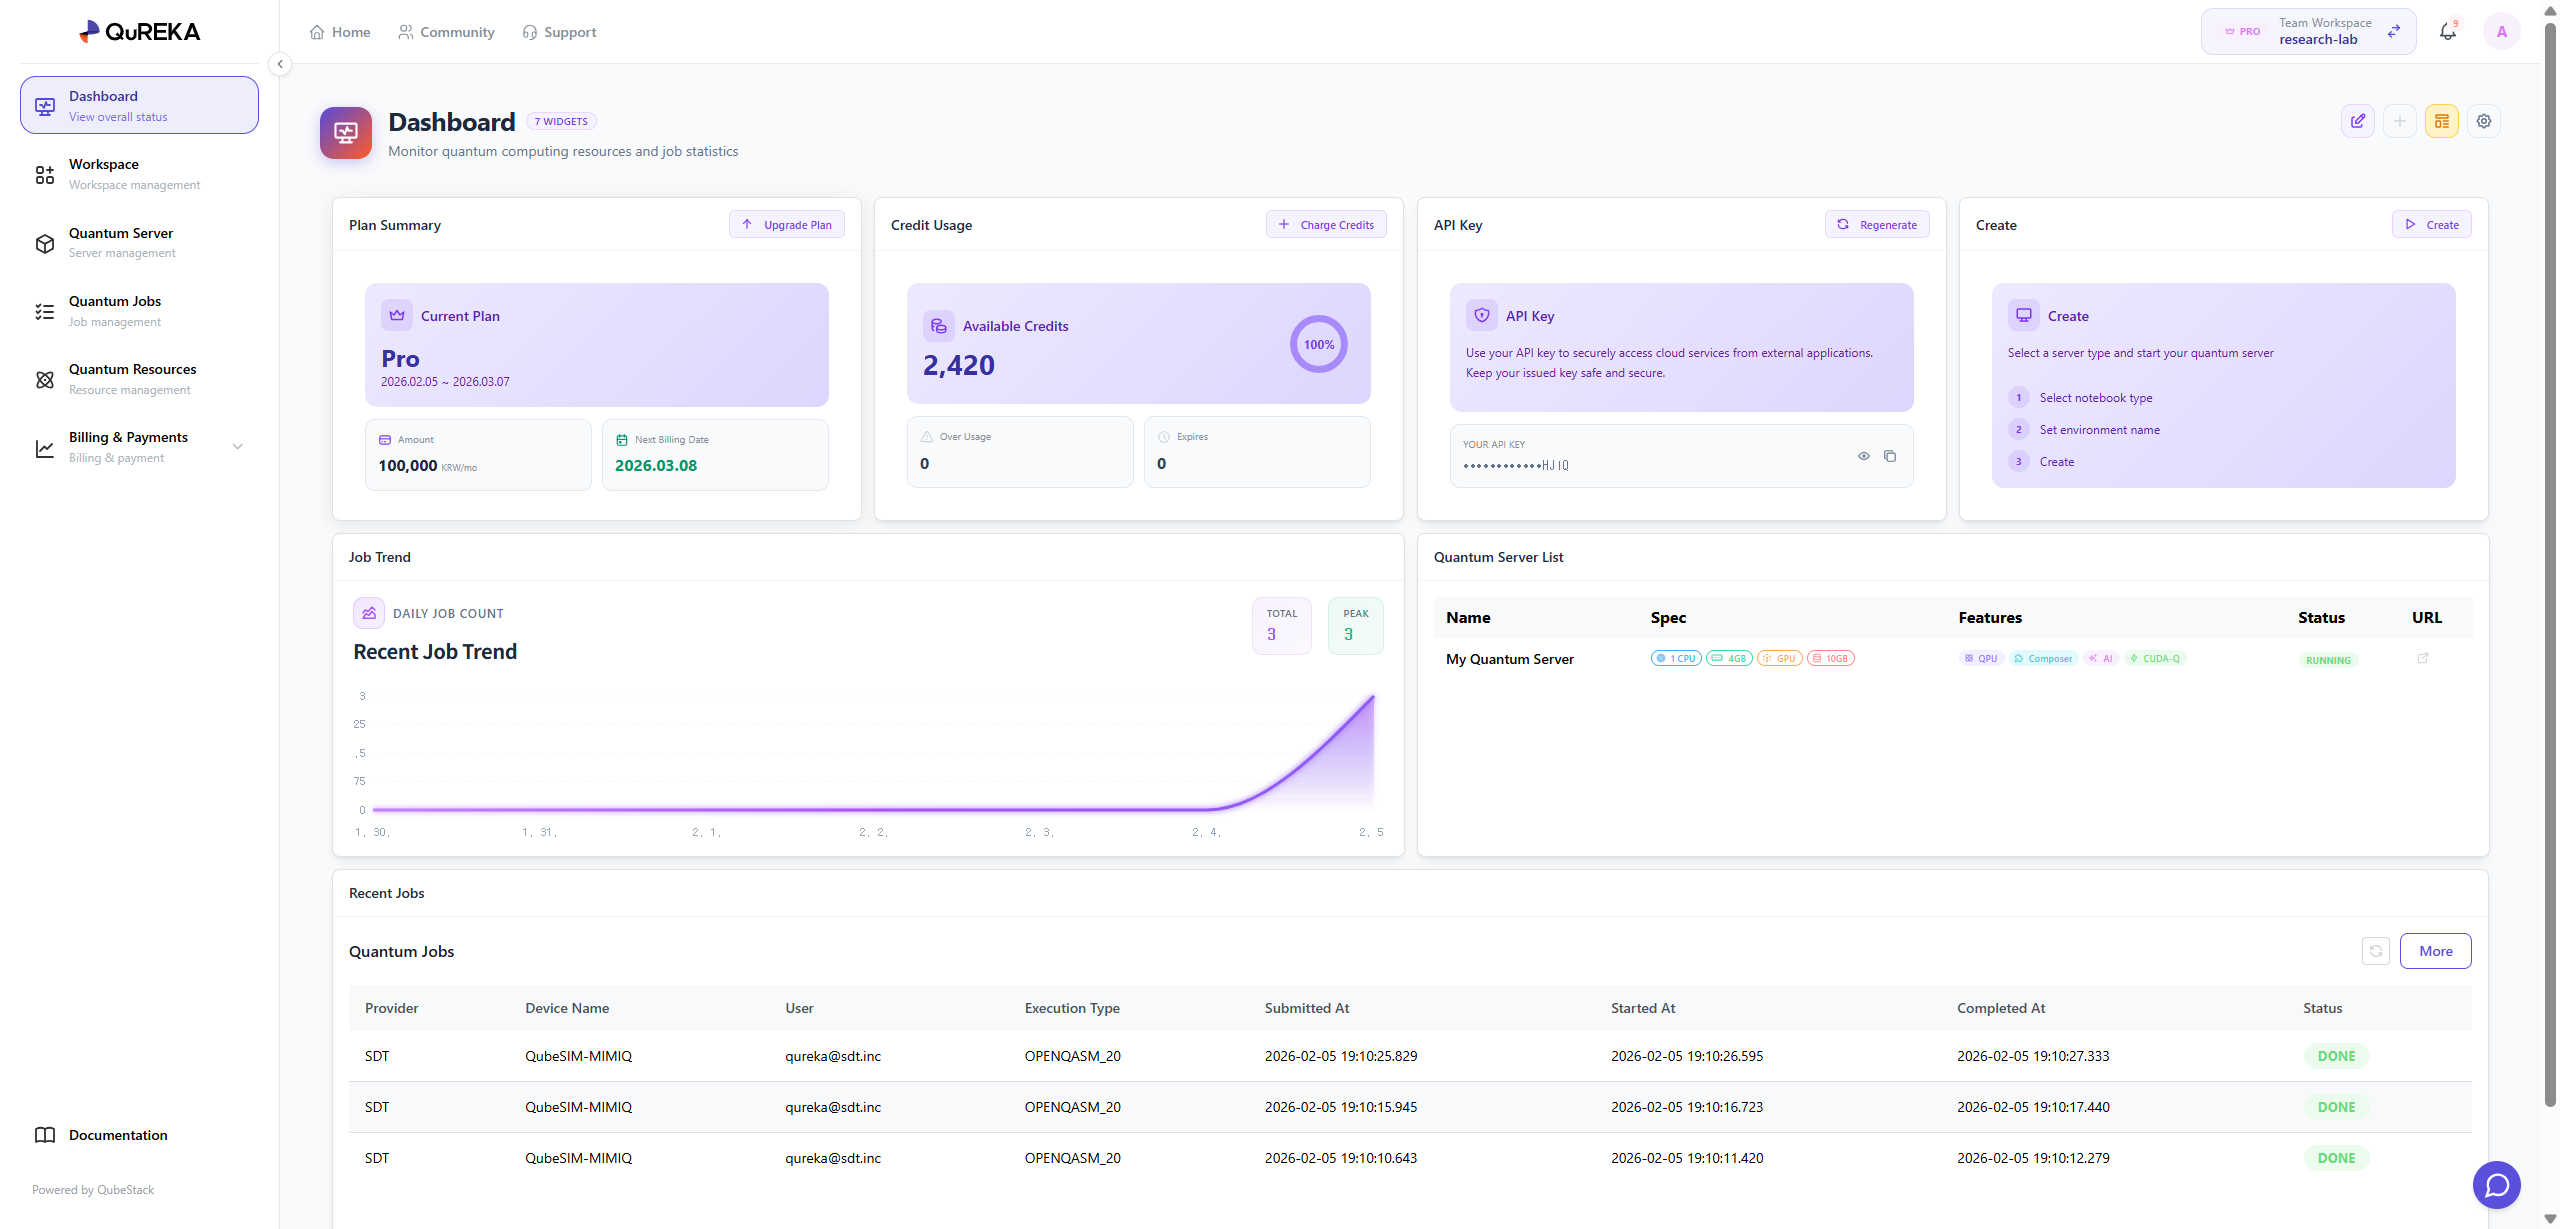This screenshot has height=1229, width=2560.
Task: Click the add widget plus icon
Action: (2400, 121)
